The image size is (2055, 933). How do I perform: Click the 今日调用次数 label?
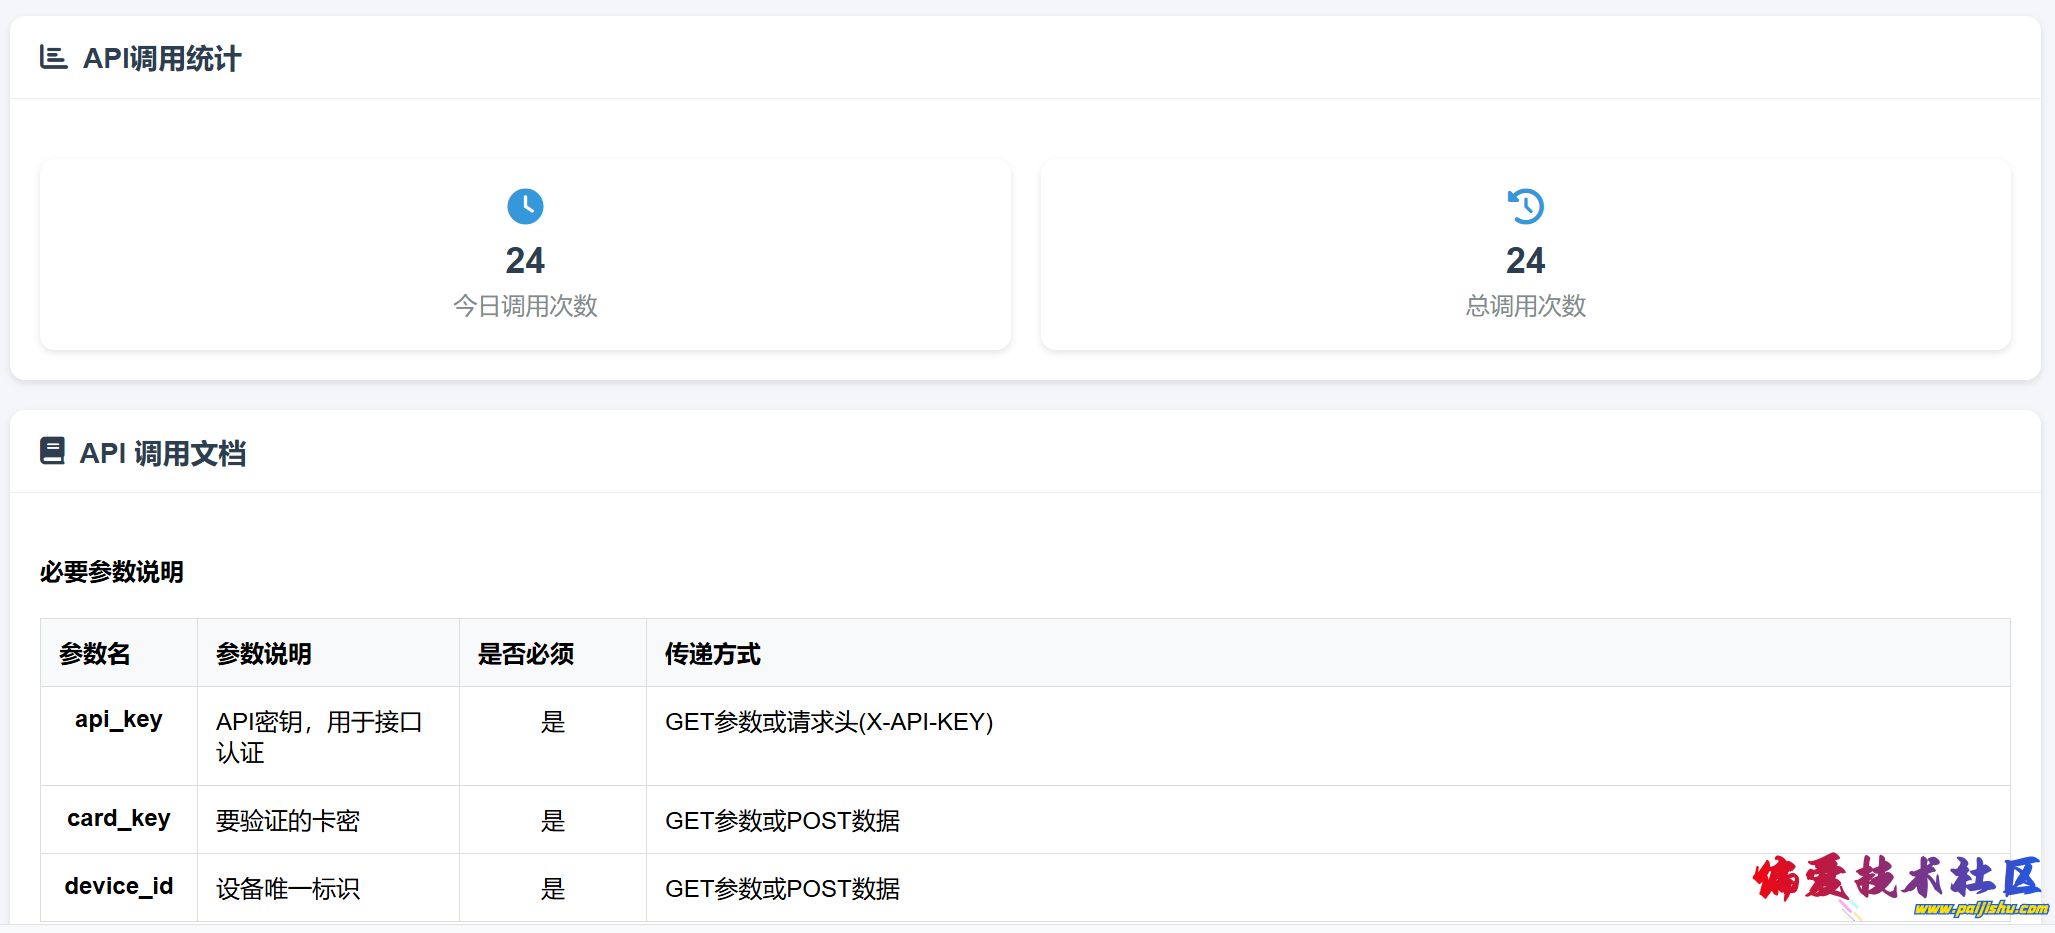[x=525, y=306]
